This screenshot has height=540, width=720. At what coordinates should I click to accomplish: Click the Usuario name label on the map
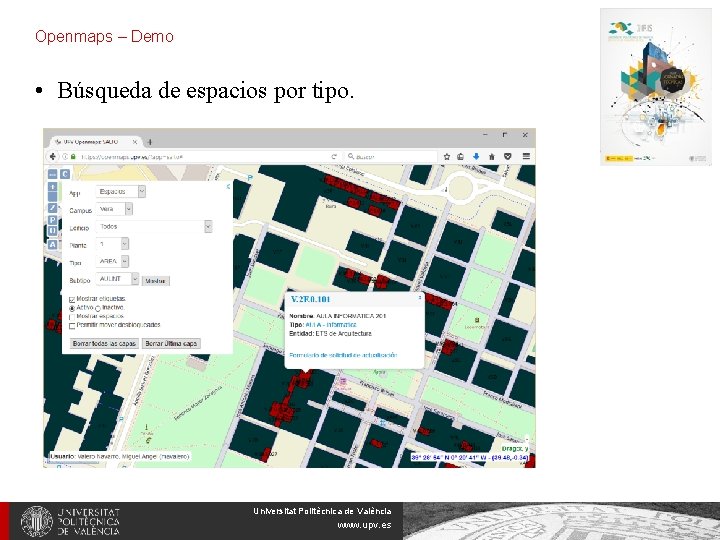pyautogui.click(x=119, y=456)
